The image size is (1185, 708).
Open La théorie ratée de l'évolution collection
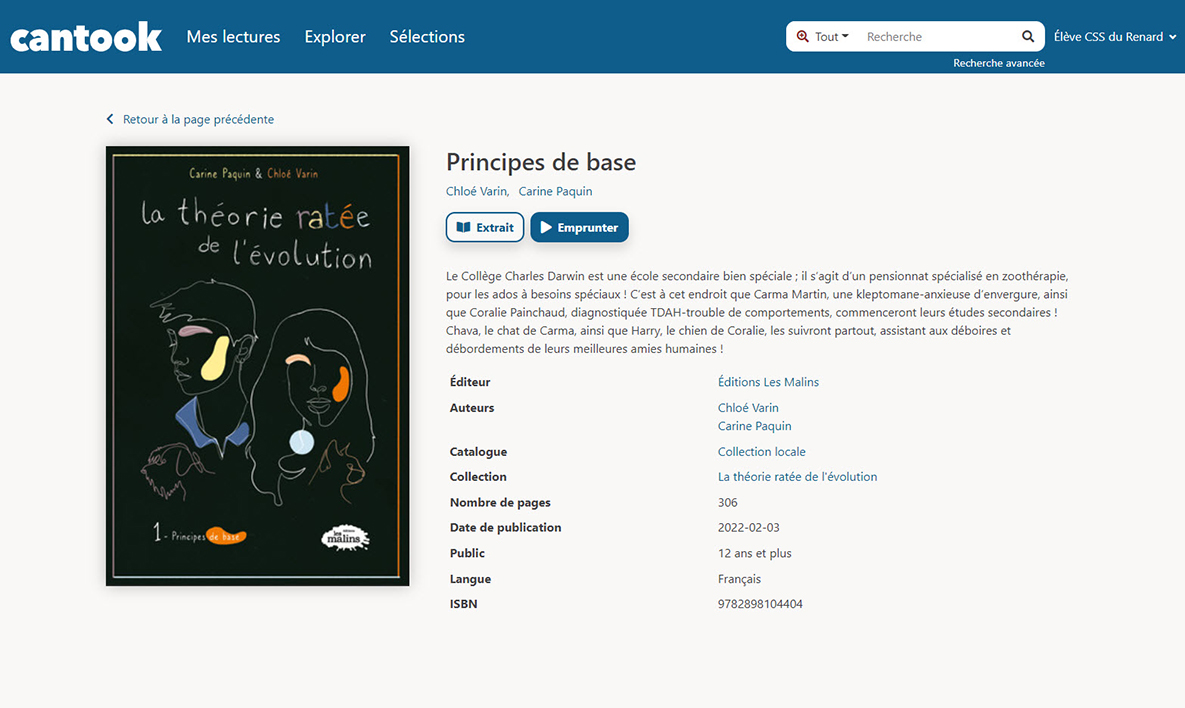797,476
